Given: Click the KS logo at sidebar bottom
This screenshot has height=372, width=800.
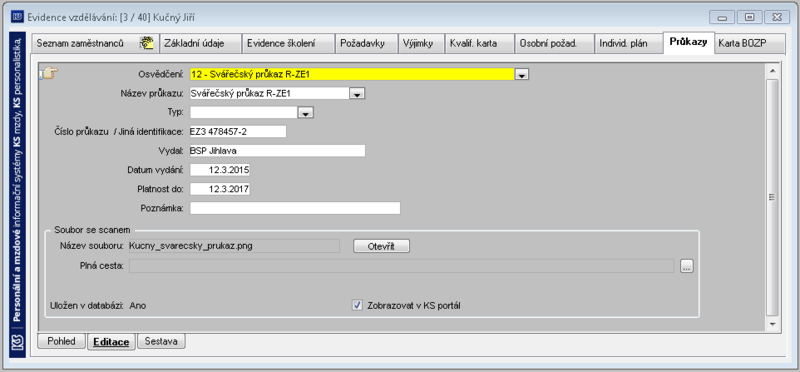Looking at the screenshot, I should [17, 342].
